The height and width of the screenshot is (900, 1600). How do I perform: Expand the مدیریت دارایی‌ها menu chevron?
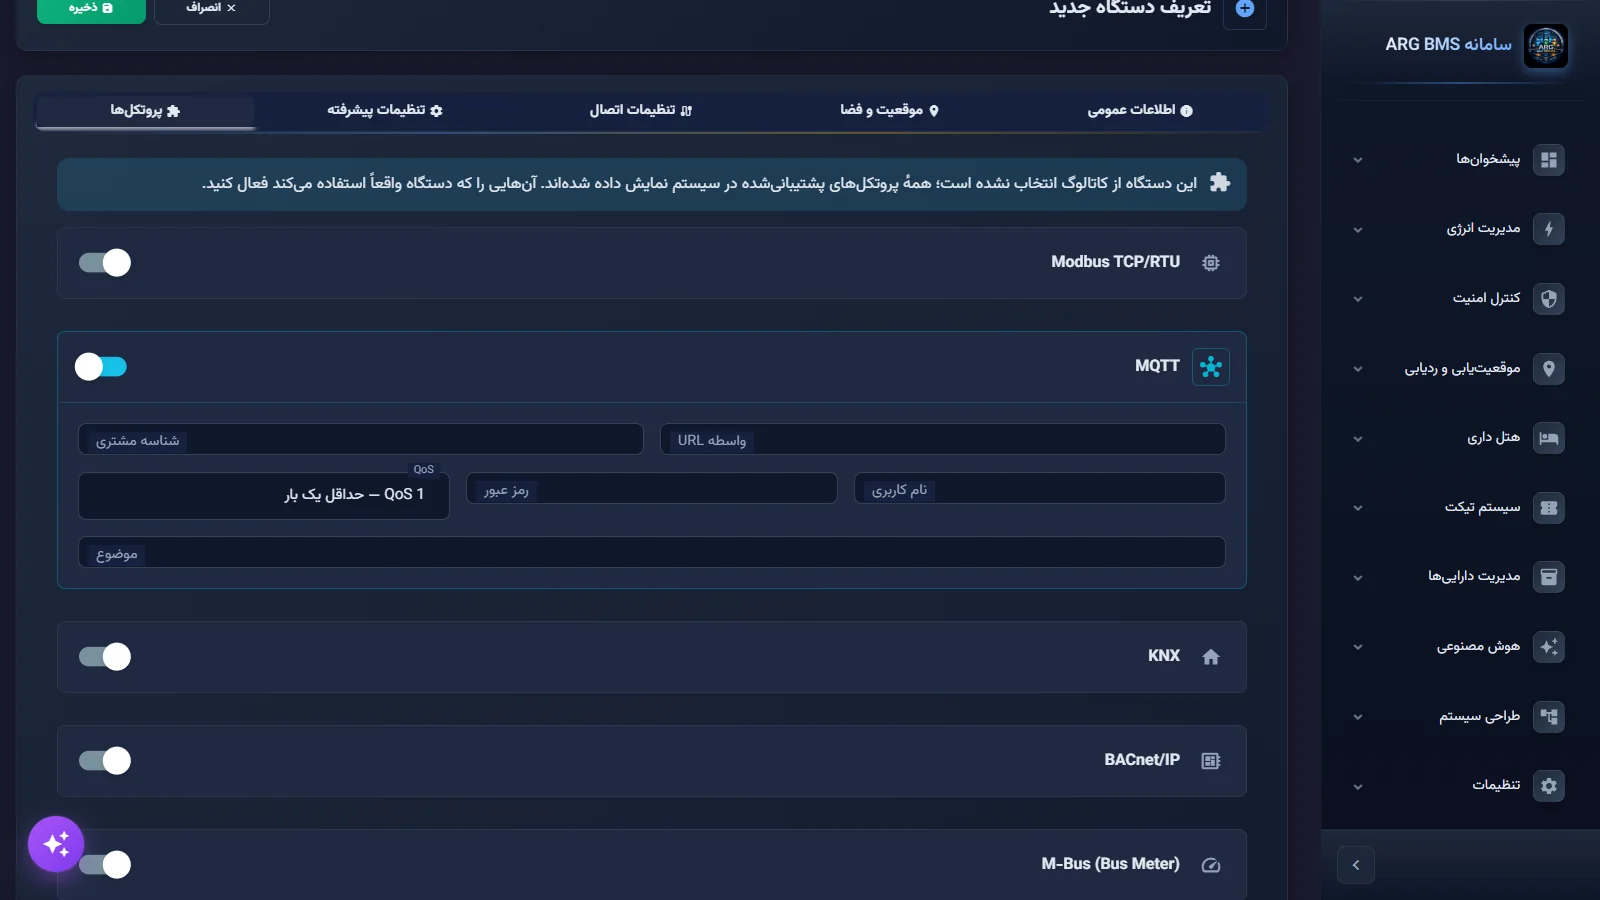tap(1357, 578)
